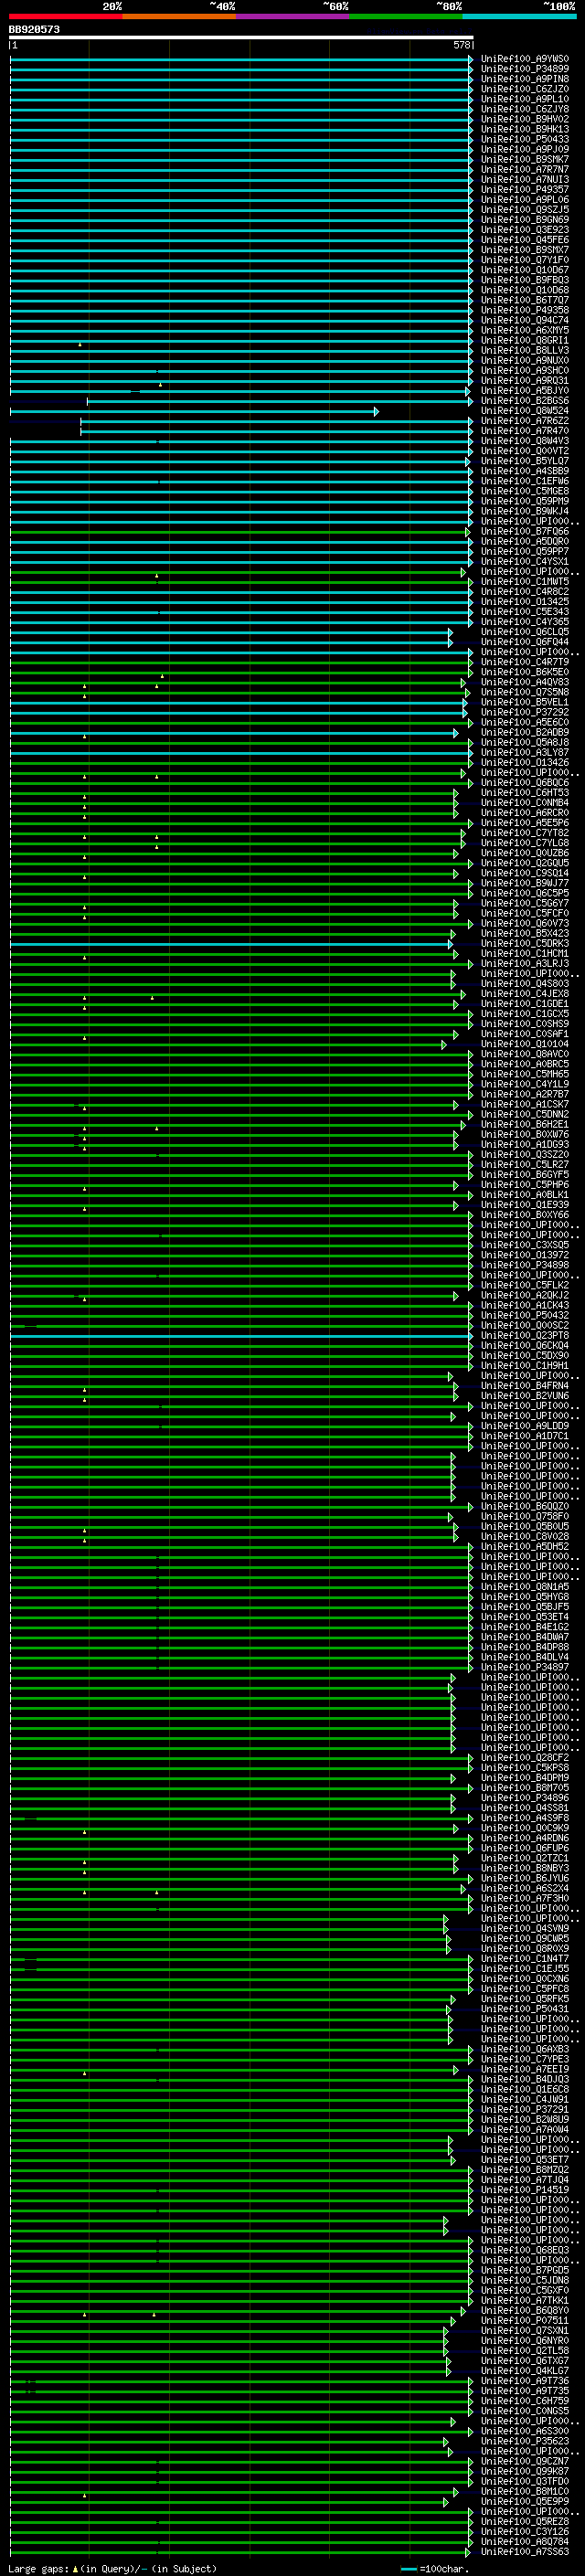Image resolution: width=585 pixels, height=2576 pixels.
Task: Select the query ID BB920573
Action: pos(34,29)
